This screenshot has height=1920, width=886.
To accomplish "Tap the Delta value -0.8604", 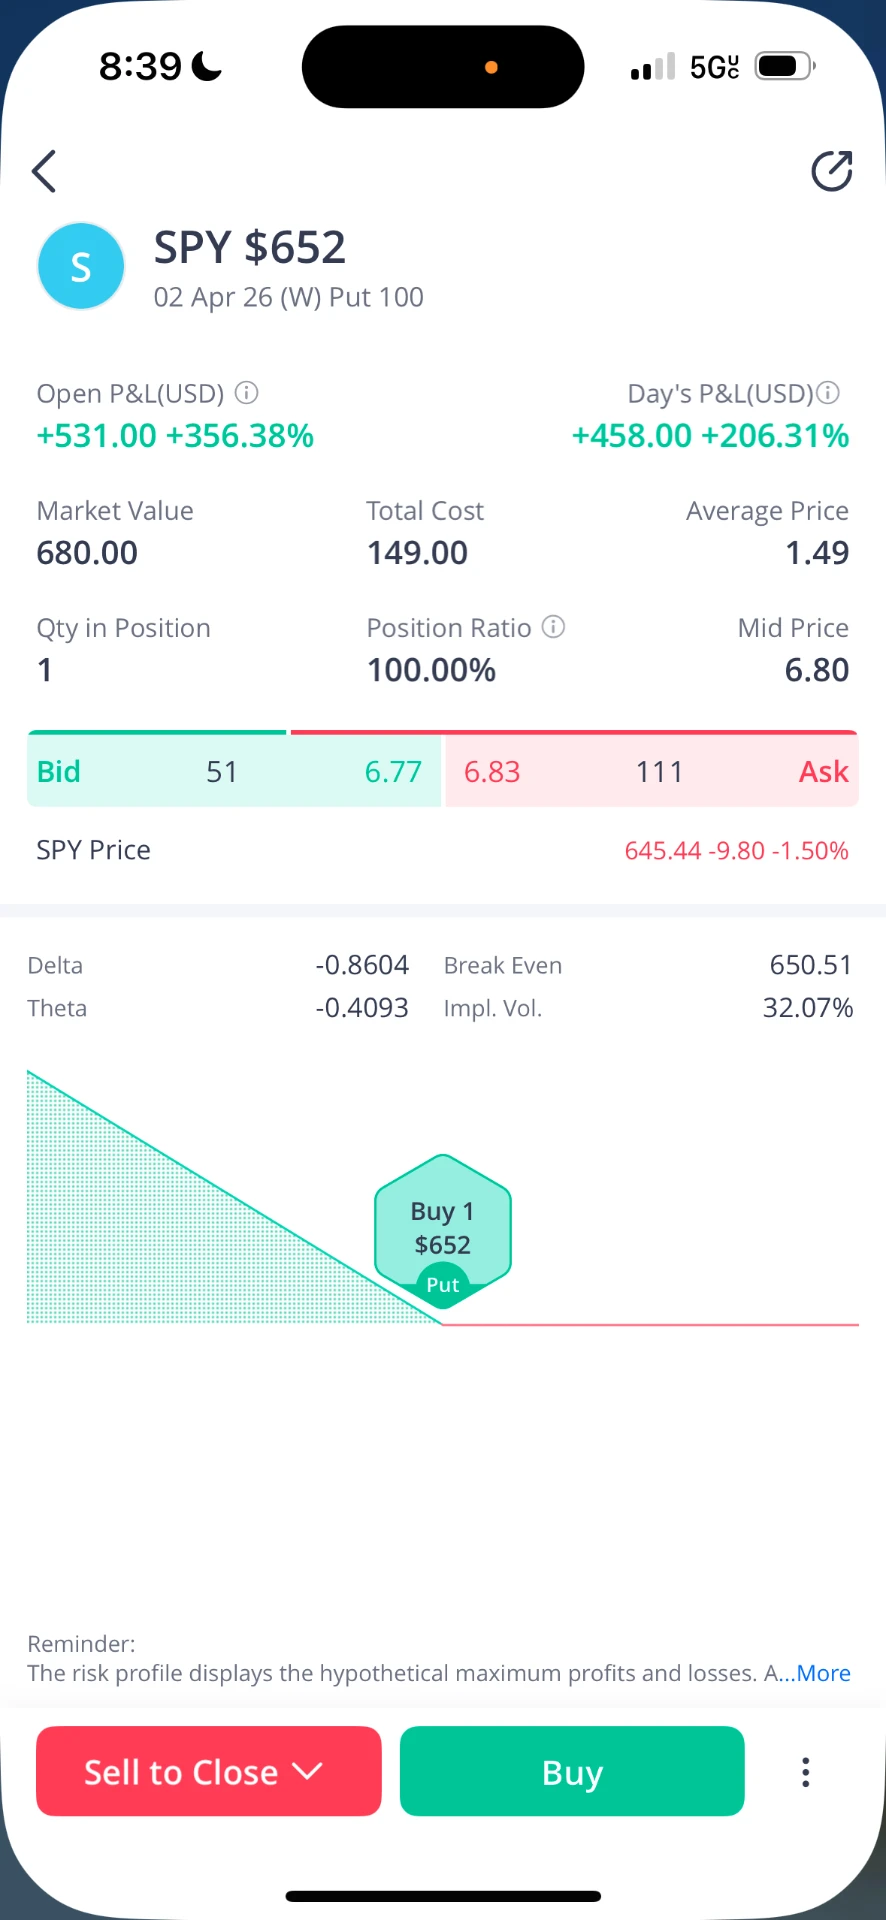I will 362,965.
